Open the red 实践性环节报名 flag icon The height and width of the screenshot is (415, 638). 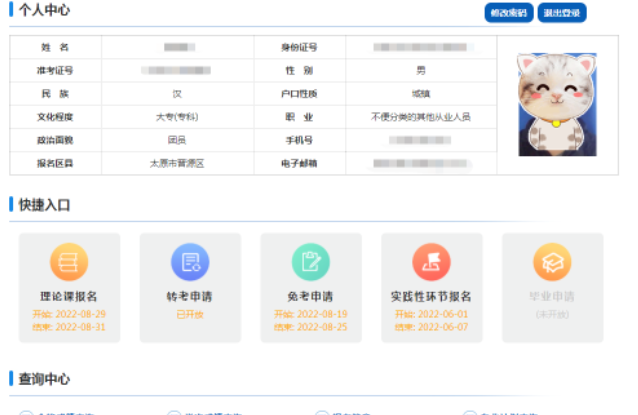432,262
